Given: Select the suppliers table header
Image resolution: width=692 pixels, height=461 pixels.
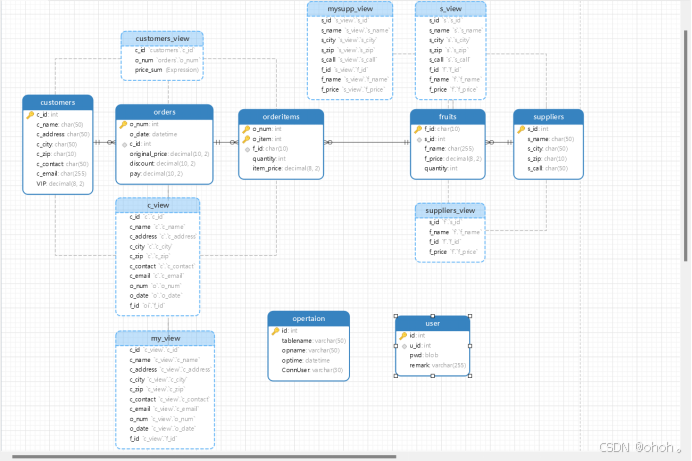Looking at the screenshot, I should (549, 117).
